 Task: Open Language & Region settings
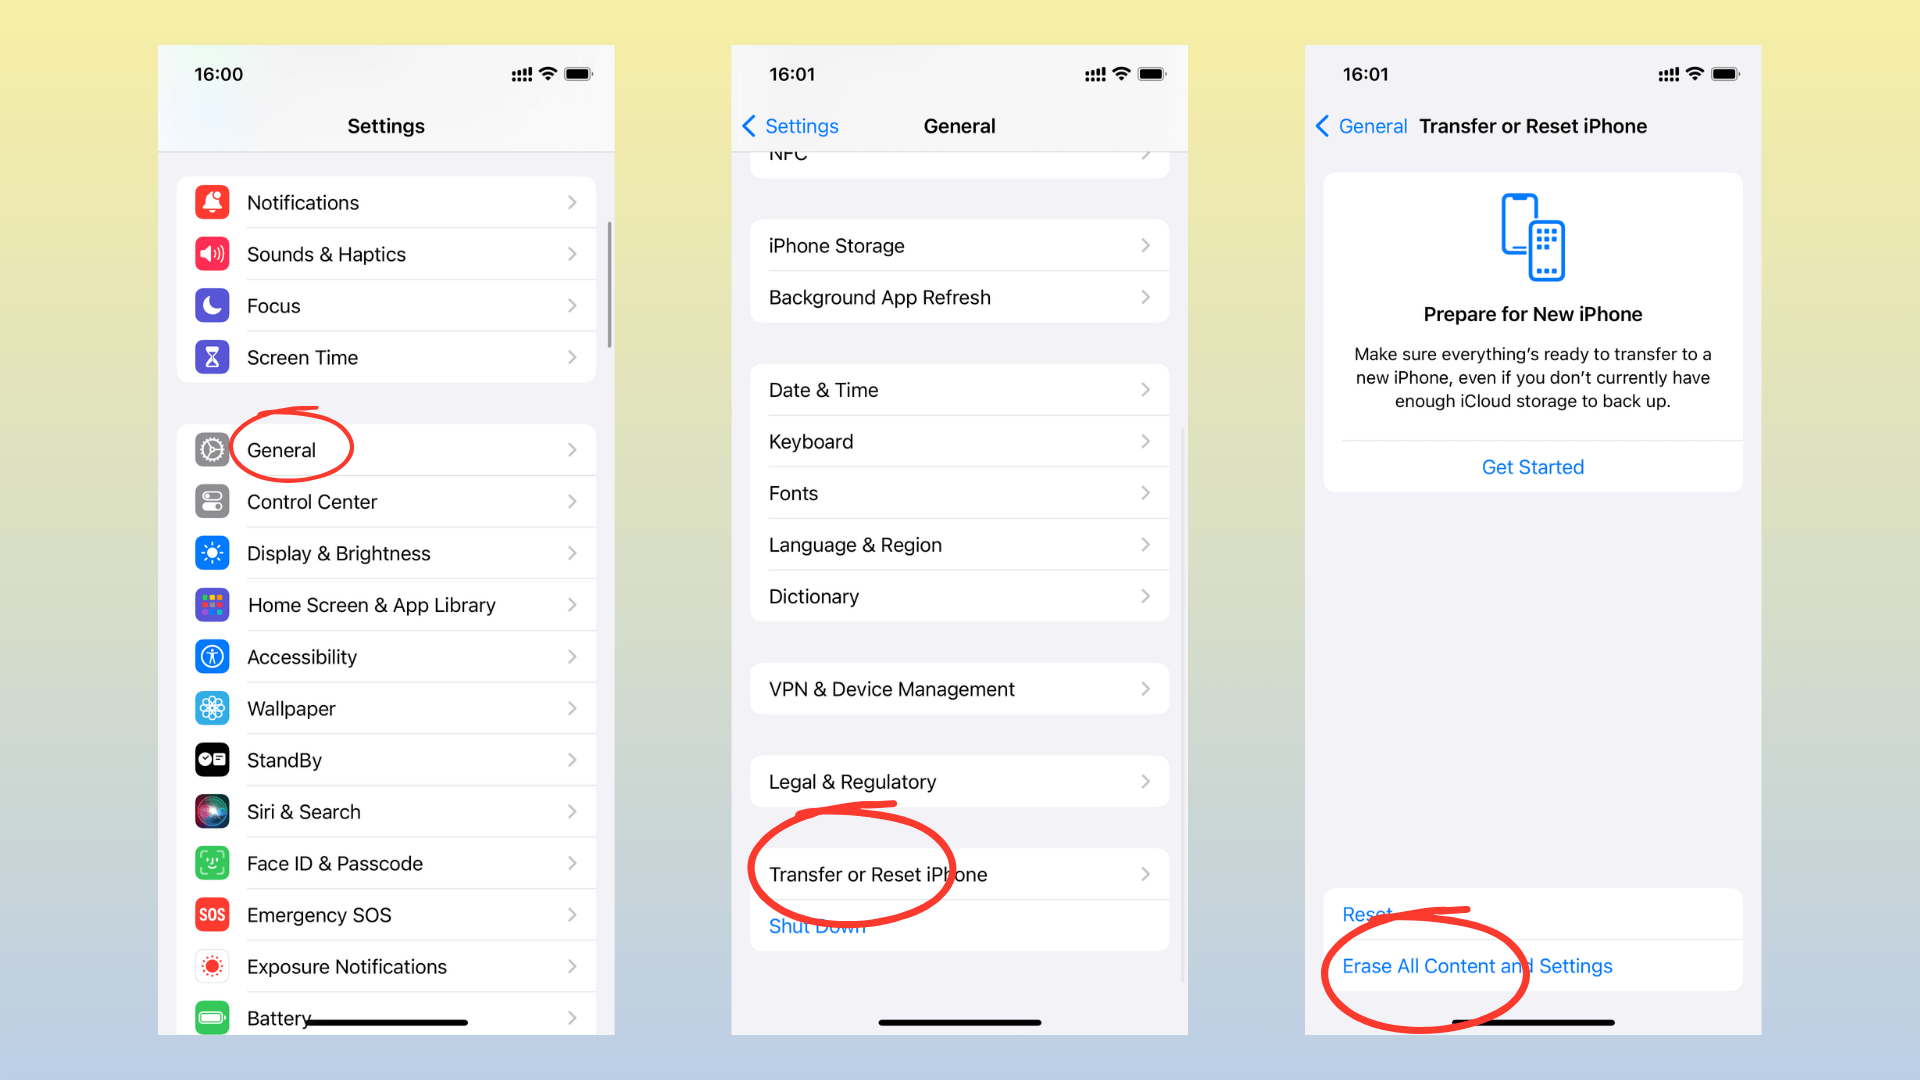(x=960, y=545)
